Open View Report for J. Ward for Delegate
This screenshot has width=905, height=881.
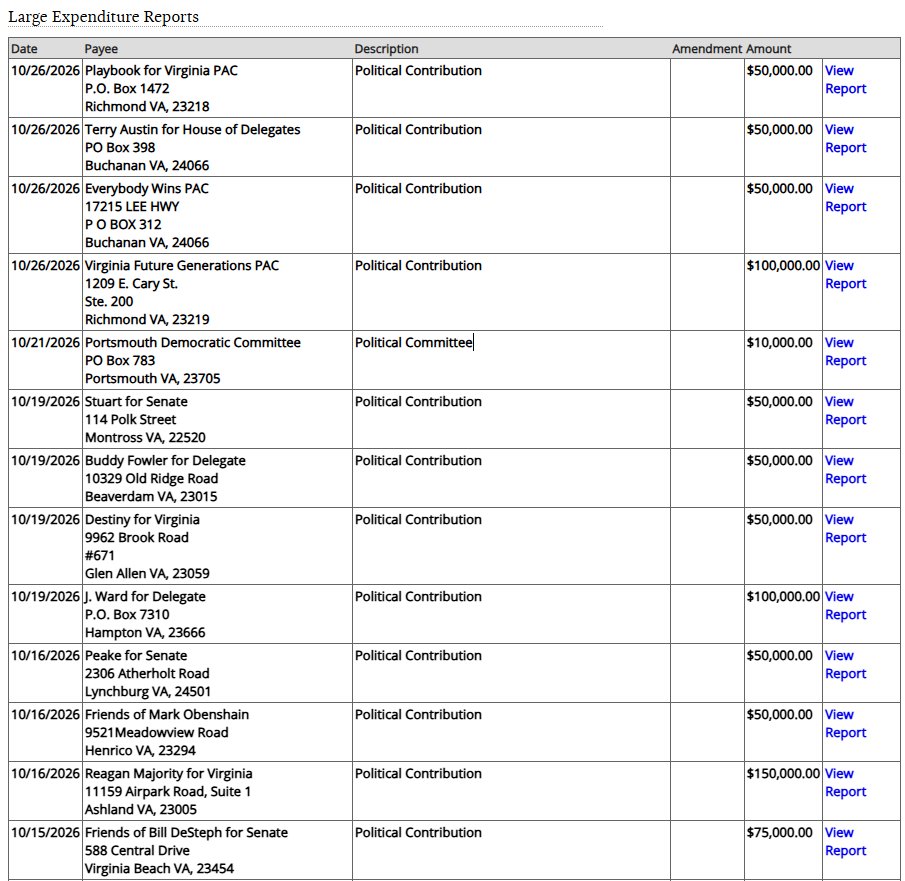point(846,606)
